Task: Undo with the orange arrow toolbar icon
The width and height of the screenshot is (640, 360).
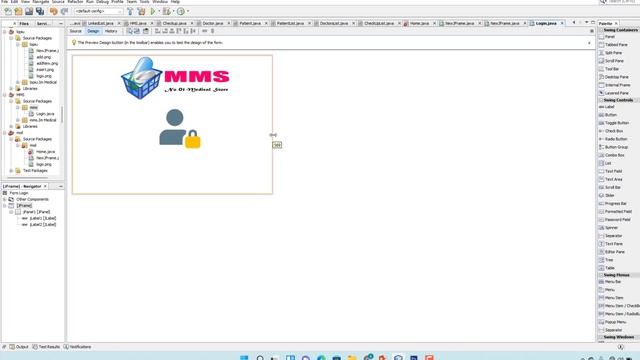Action: coord(53,11)
